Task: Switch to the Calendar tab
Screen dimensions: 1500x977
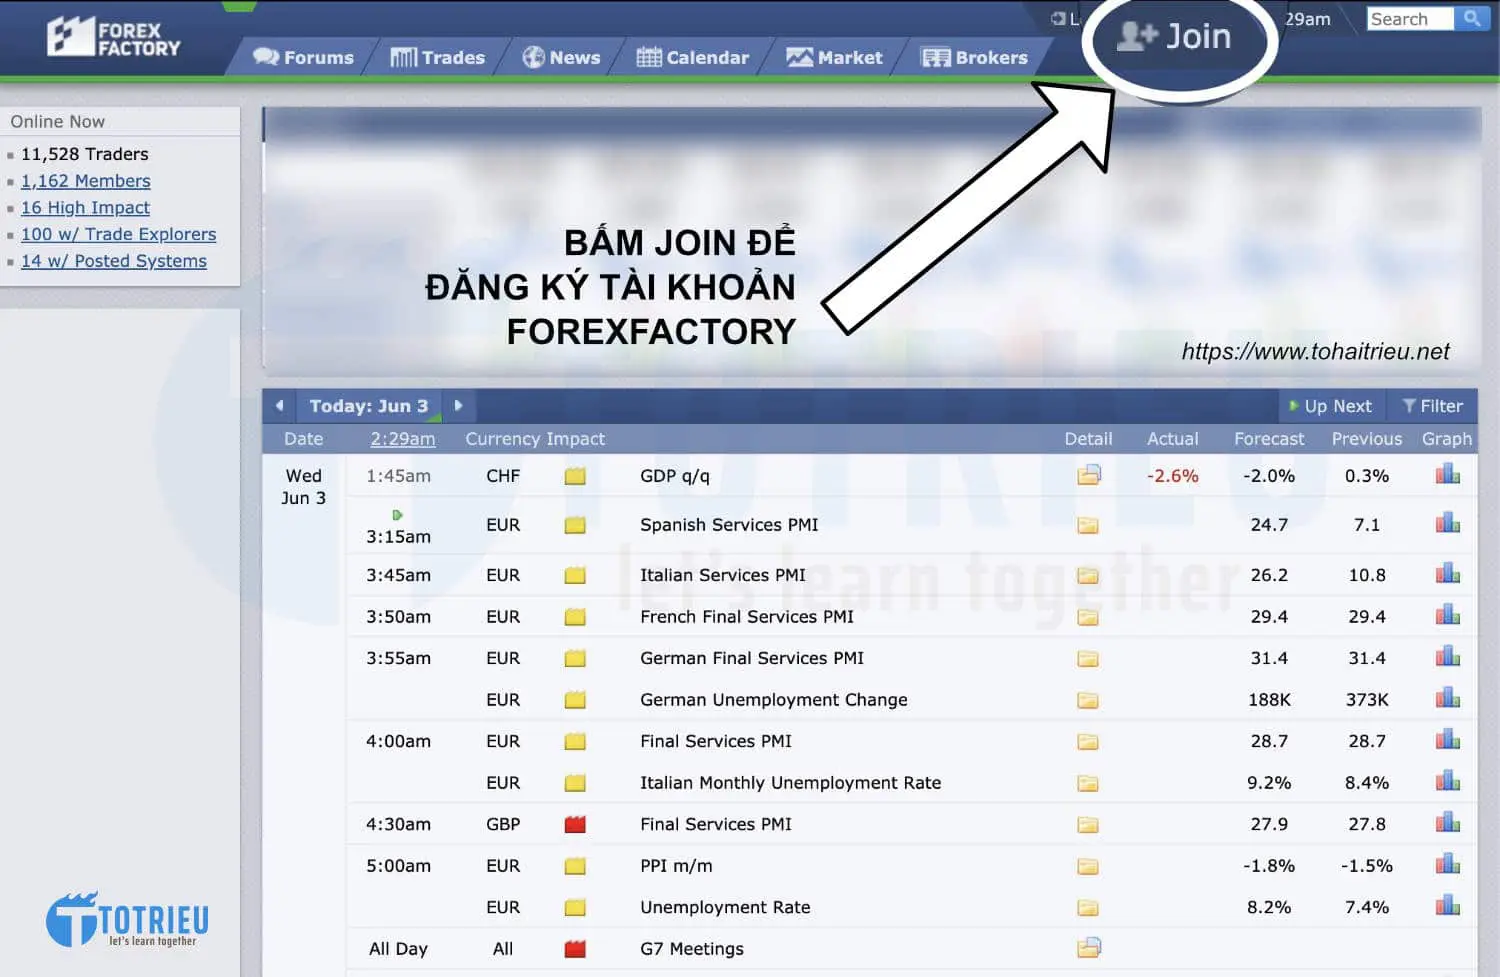Action: pyautogui.click(x=693, y=58)
